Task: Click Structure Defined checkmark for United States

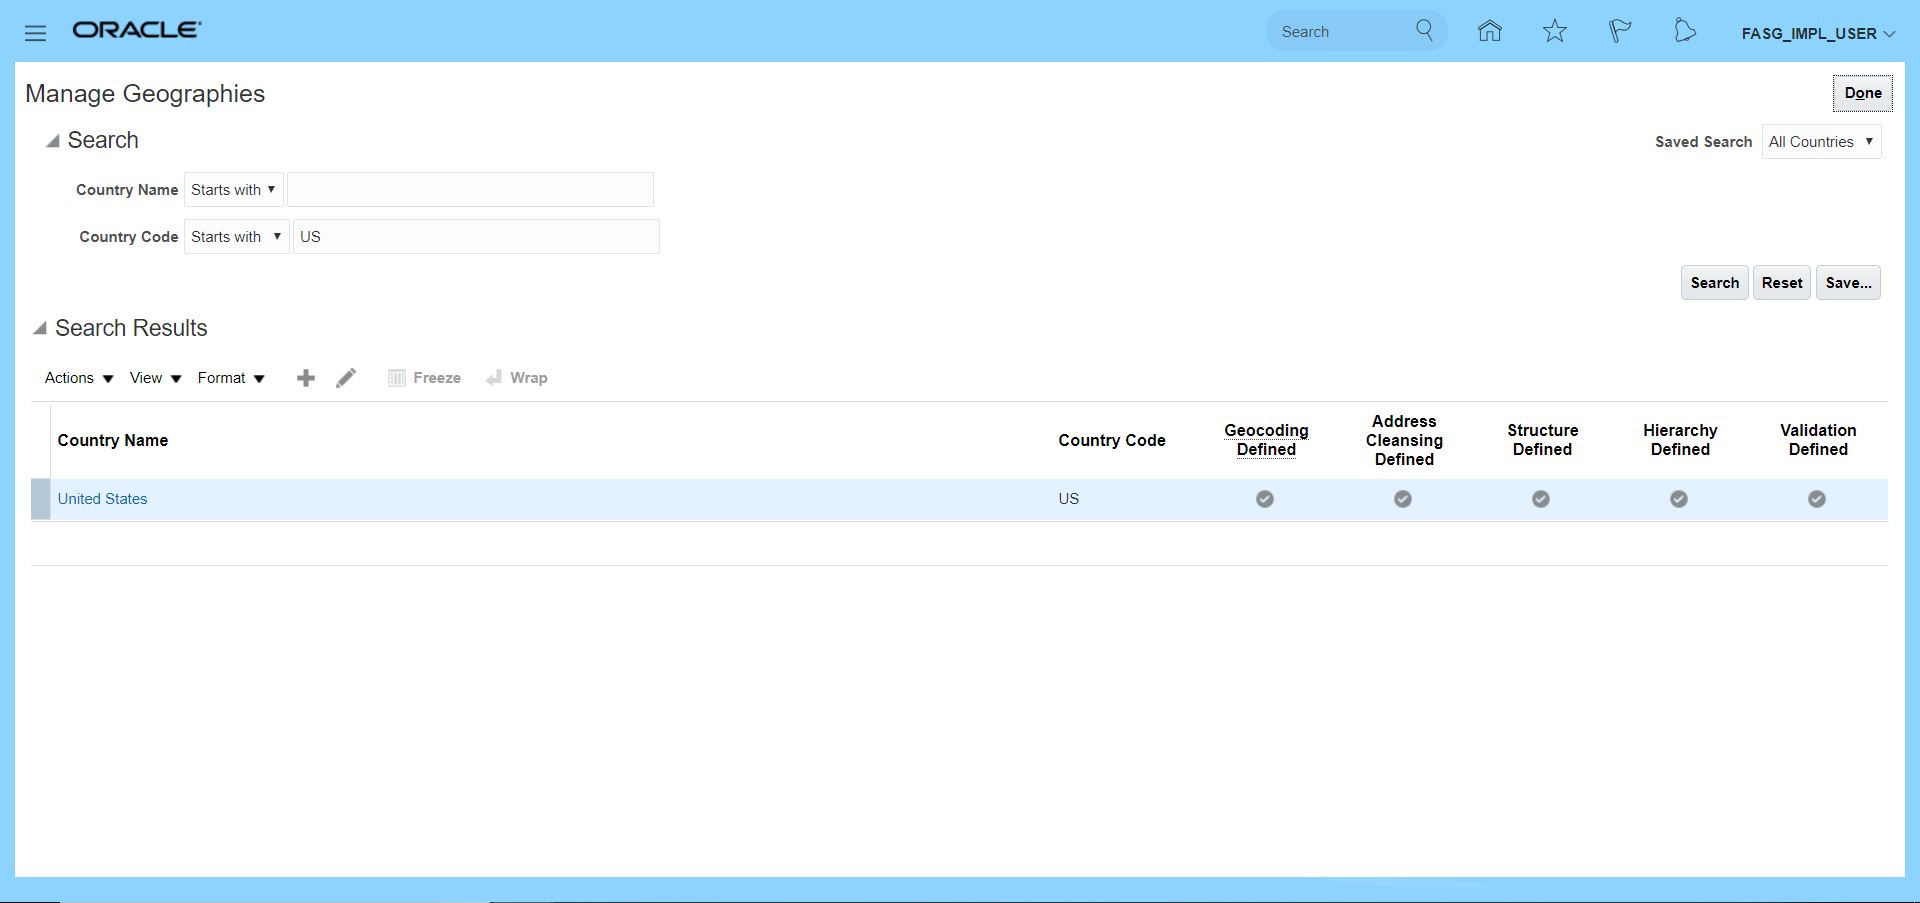Action: [1541, 499]
